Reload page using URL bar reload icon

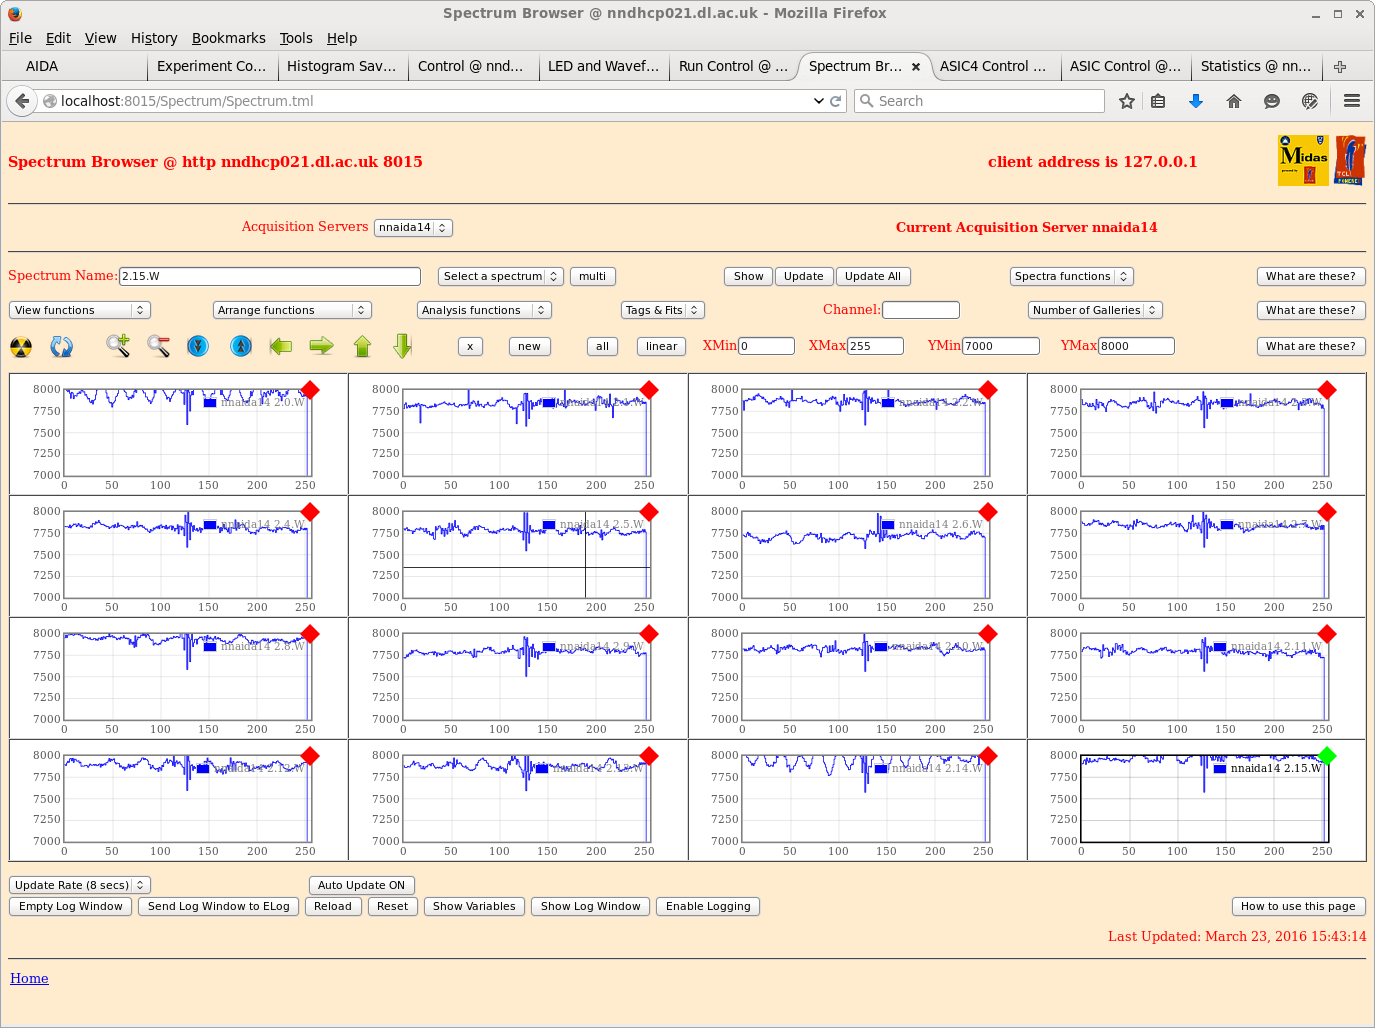pyautogui.click(x=836, y=101)
